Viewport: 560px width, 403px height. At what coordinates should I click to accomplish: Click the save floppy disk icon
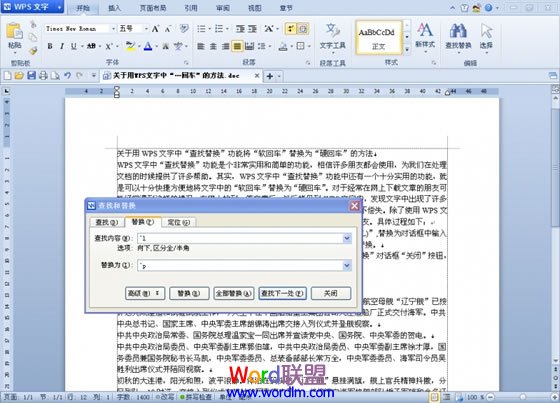click(x=31, y=75)
